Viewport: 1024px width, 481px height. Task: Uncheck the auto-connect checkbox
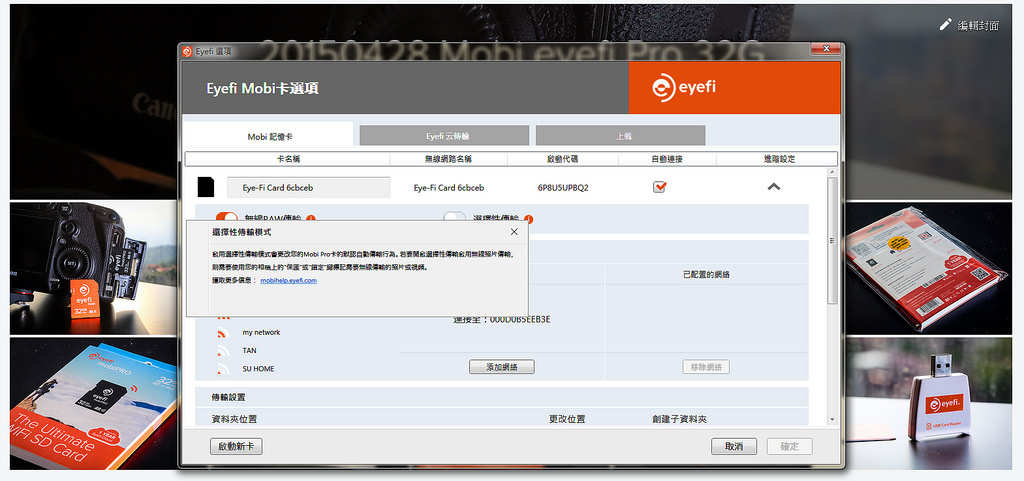(660, 187)
